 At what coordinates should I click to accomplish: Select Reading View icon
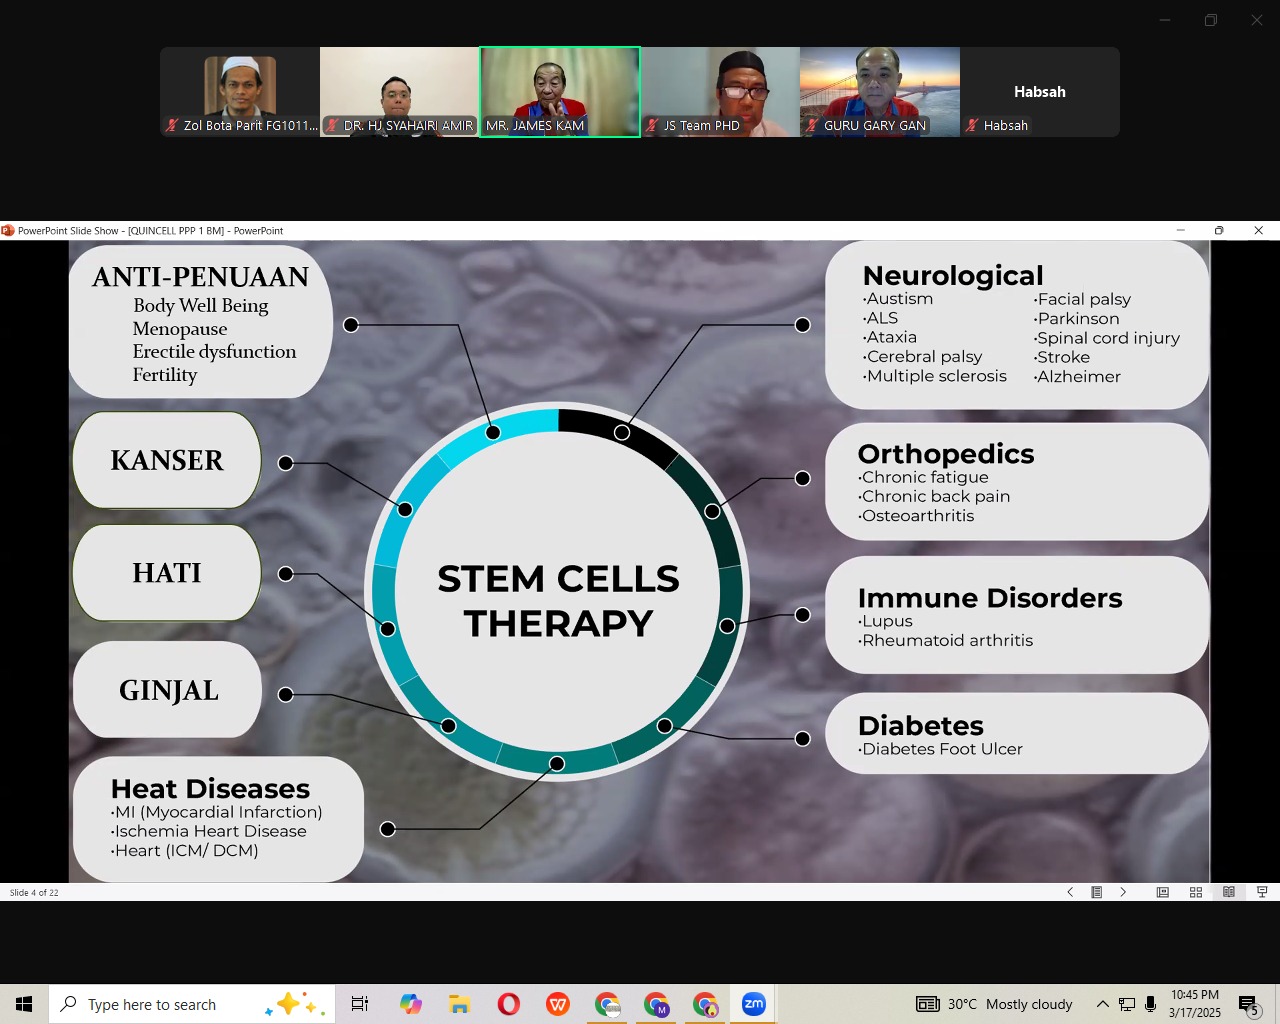[x=1229, y=892]
